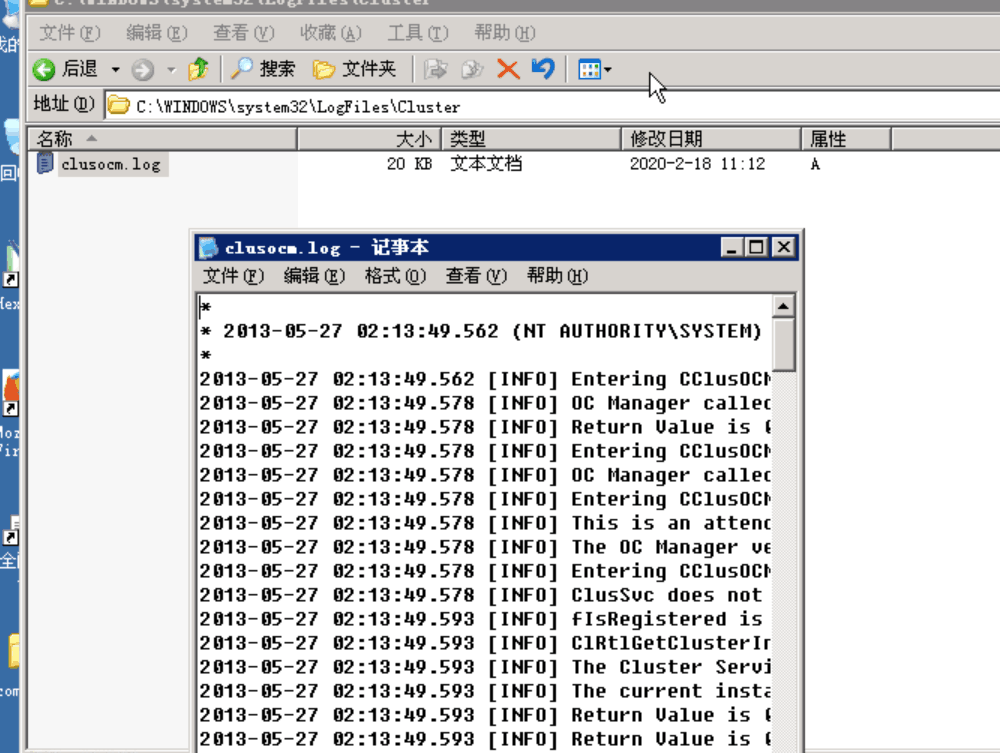Open Explorer 收藏(A) menu
Viewport: 1000px width, 753px height.
coord(330,33)
